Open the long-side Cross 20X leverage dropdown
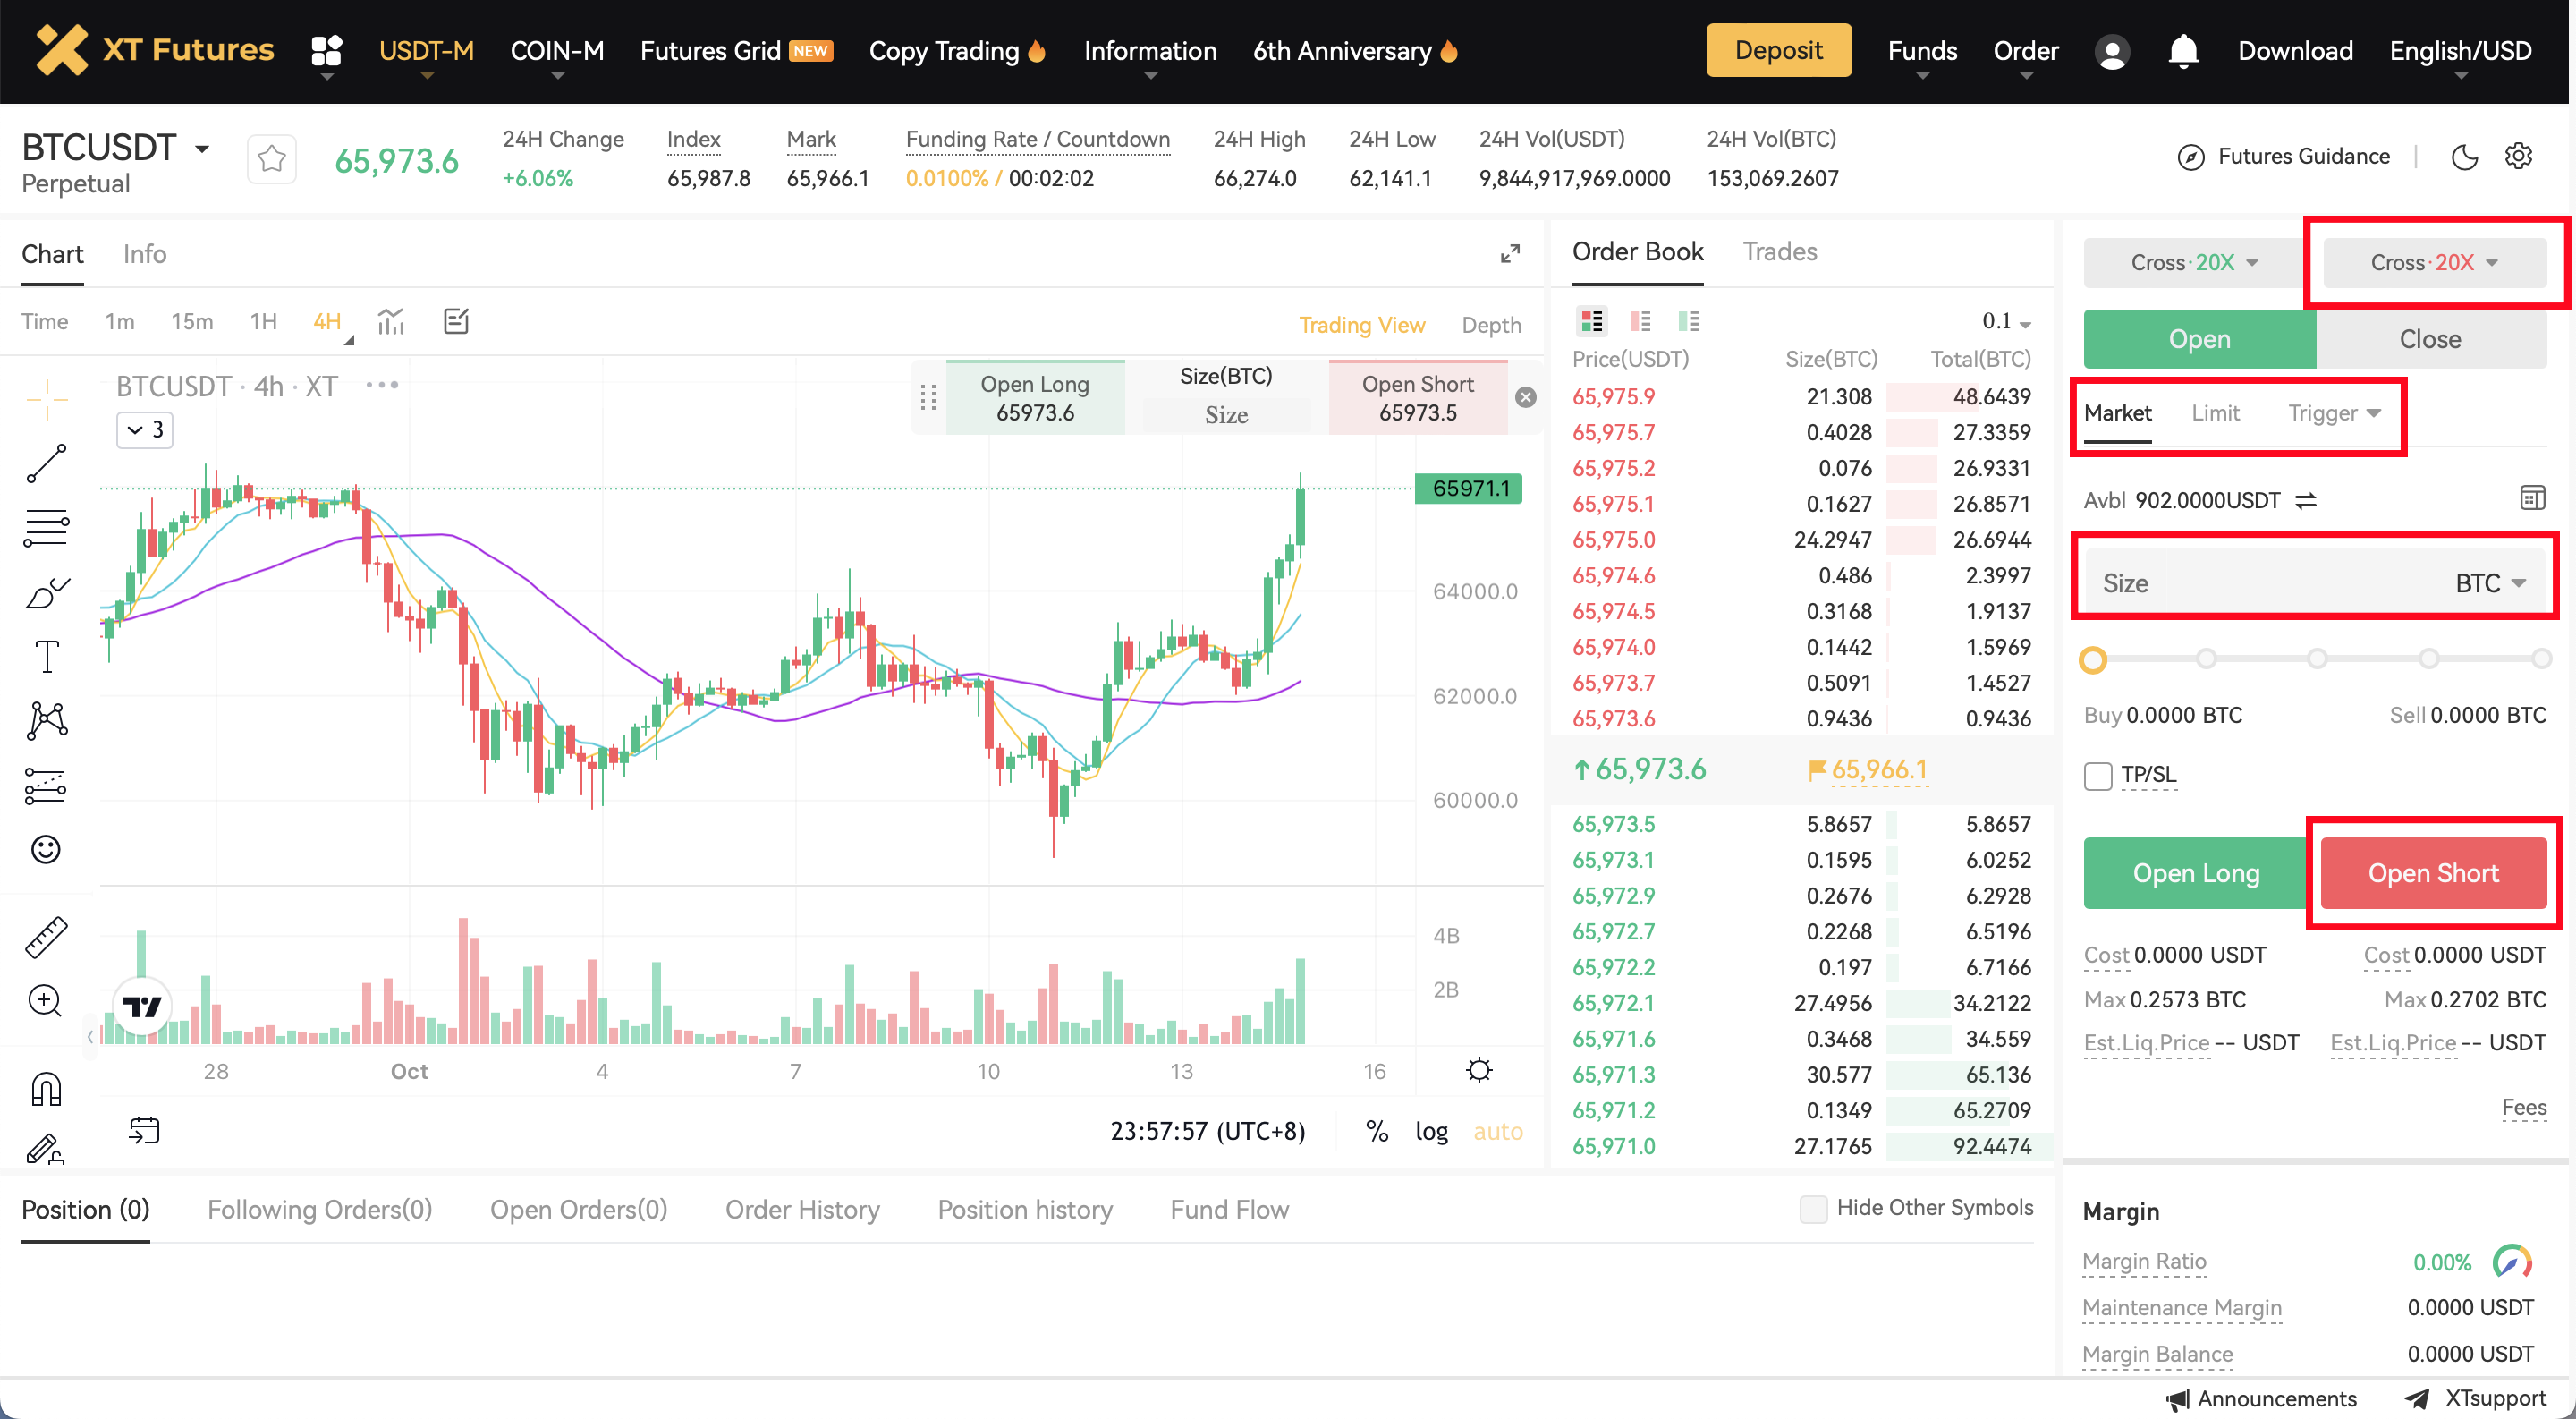This screenshot has height=1419, width=2576. 2193,262
